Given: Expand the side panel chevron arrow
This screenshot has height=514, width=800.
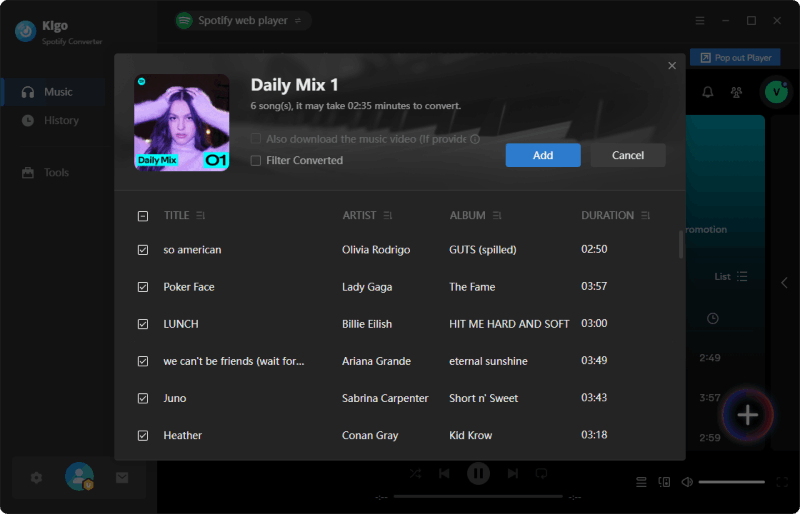Looking at the screenshot, I should (x=784, y=283).
